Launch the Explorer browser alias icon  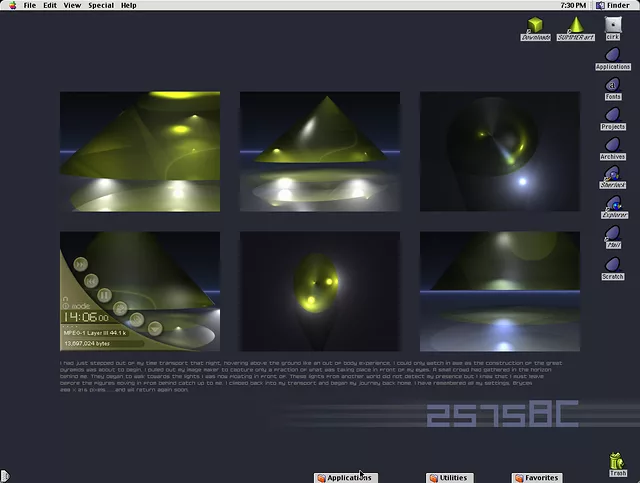(614, 205)
